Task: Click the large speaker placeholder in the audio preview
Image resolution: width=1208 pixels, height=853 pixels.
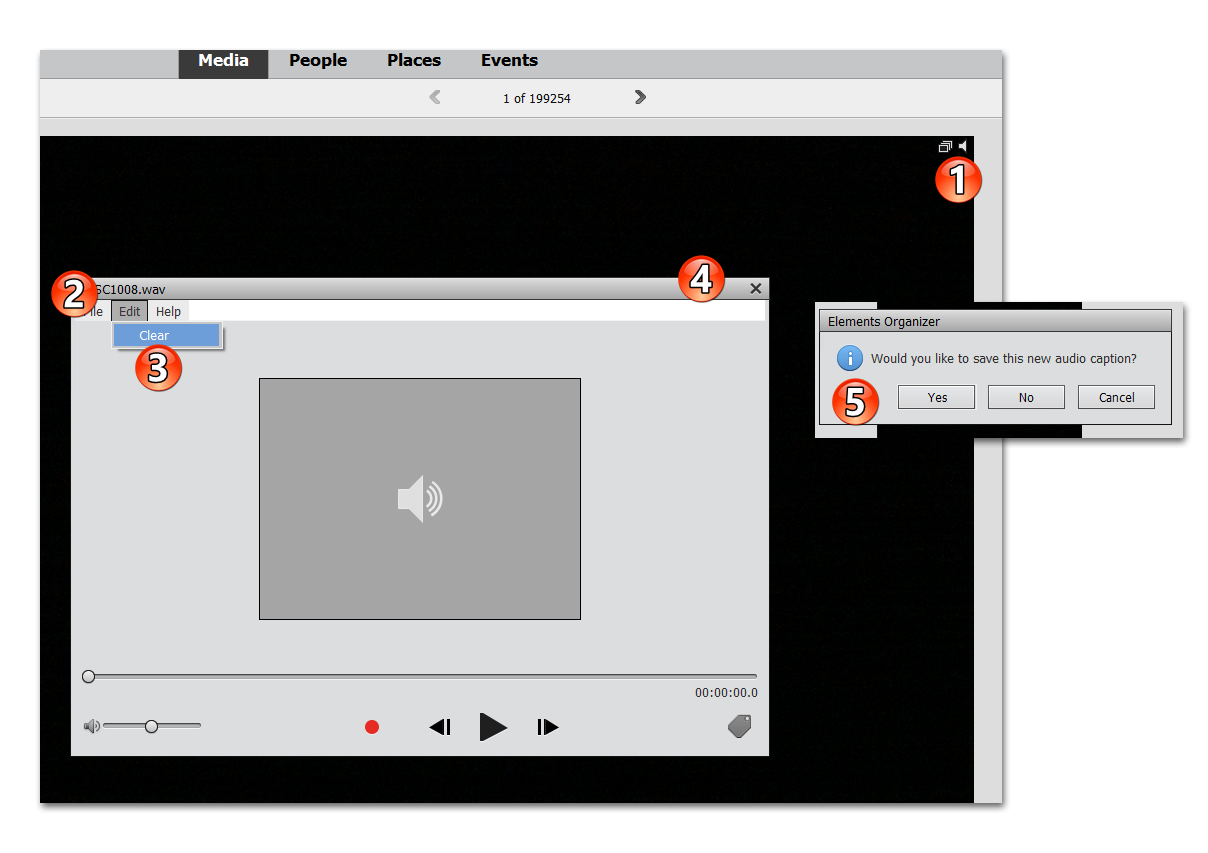Action: (419, 497)
